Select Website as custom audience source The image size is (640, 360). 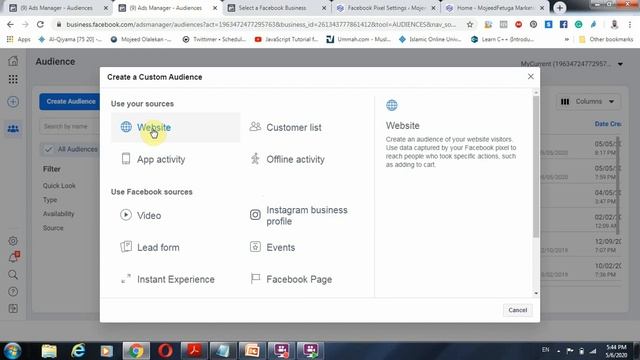[x=176, y=127]
